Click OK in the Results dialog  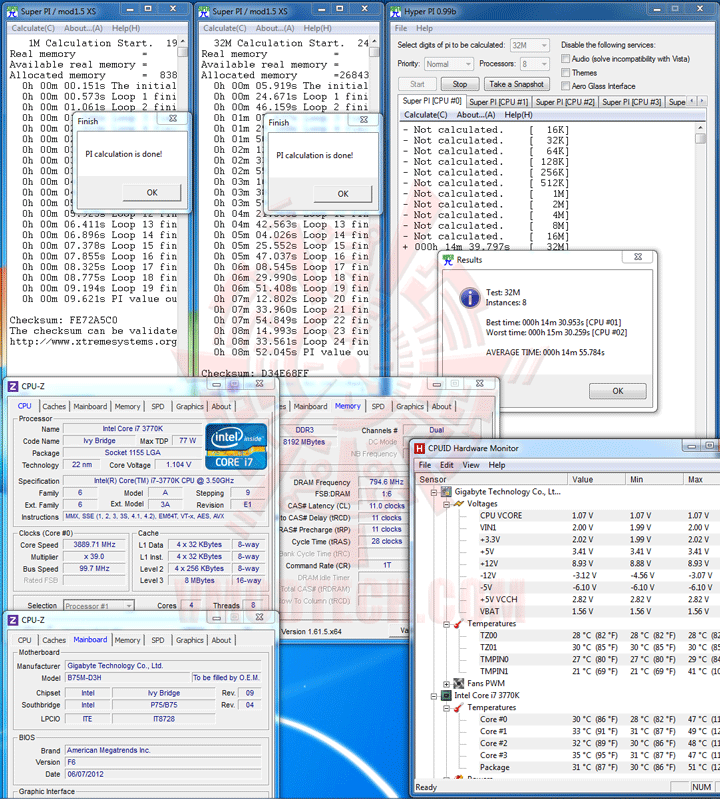point(618,391)
